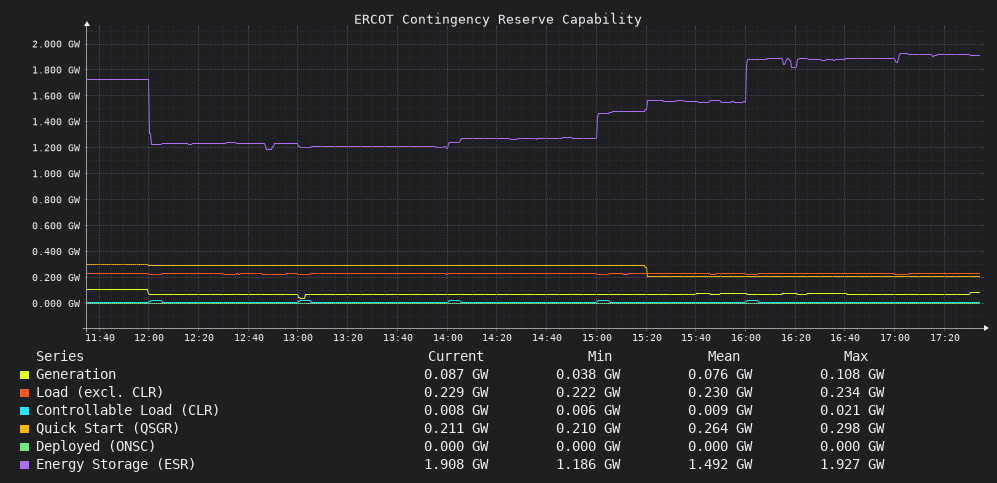Viewport: 997px width, 483px height.
Task: Click QSGR current value 0.211 GW
Action: (456, 428)
